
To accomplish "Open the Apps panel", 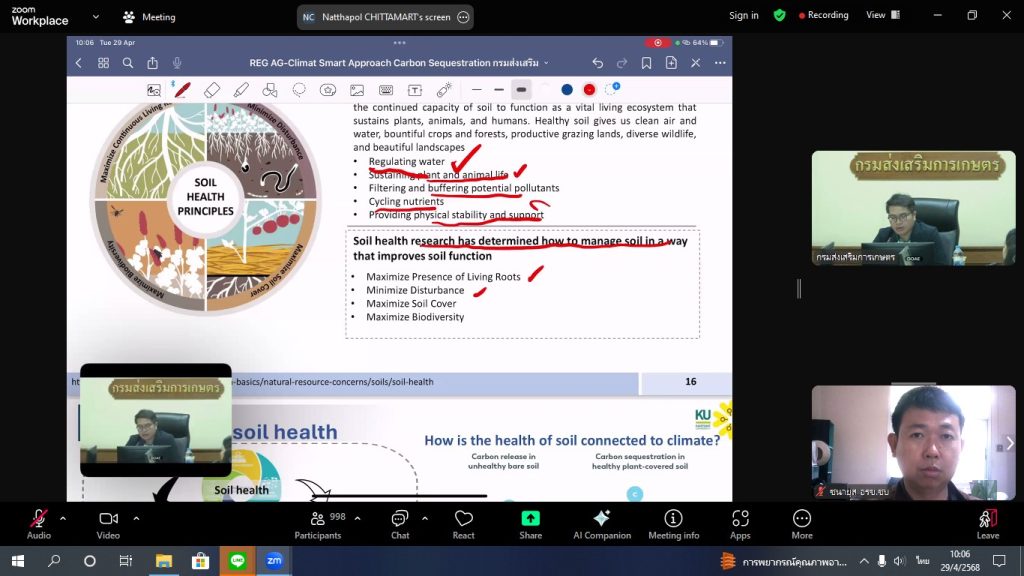I will pyautogui.click(x=740, y=524).
